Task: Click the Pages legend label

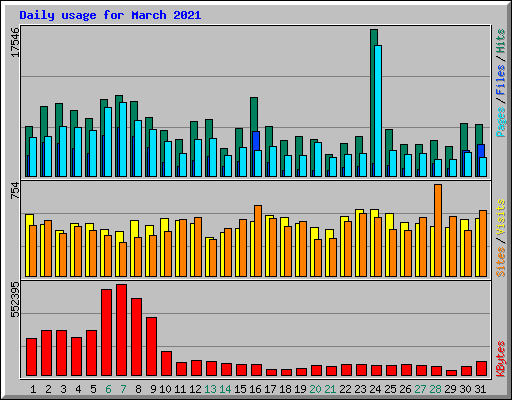Action: tap(500, 122)
